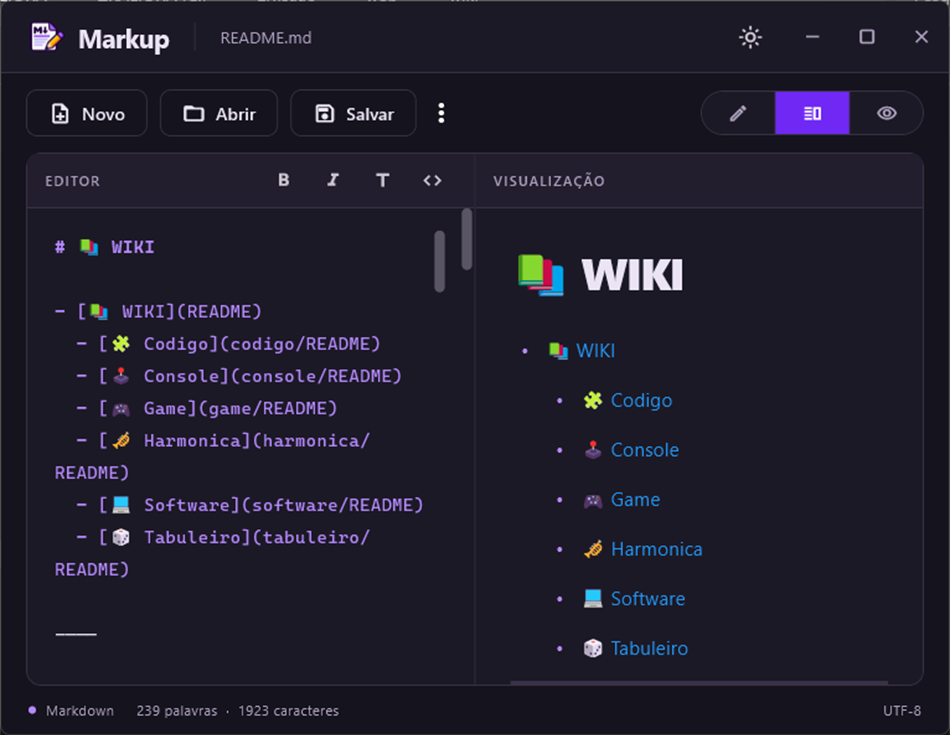This screenshot has height=735, width=950.
Task: Close the Markup window
Action: (x=921, y=37)
